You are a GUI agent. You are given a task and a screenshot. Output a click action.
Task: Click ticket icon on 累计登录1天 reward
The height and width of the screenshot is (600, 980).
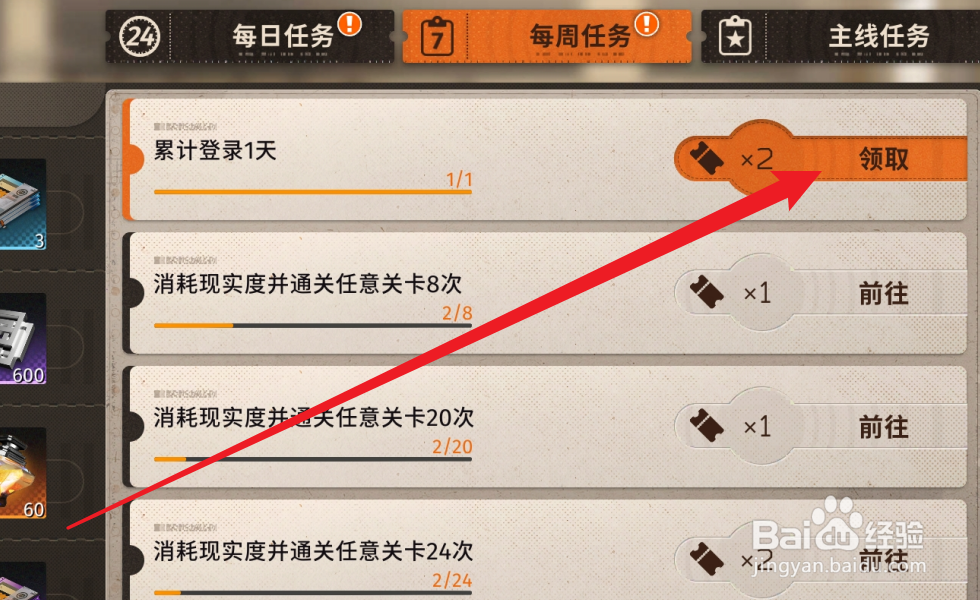click(706, 158)
